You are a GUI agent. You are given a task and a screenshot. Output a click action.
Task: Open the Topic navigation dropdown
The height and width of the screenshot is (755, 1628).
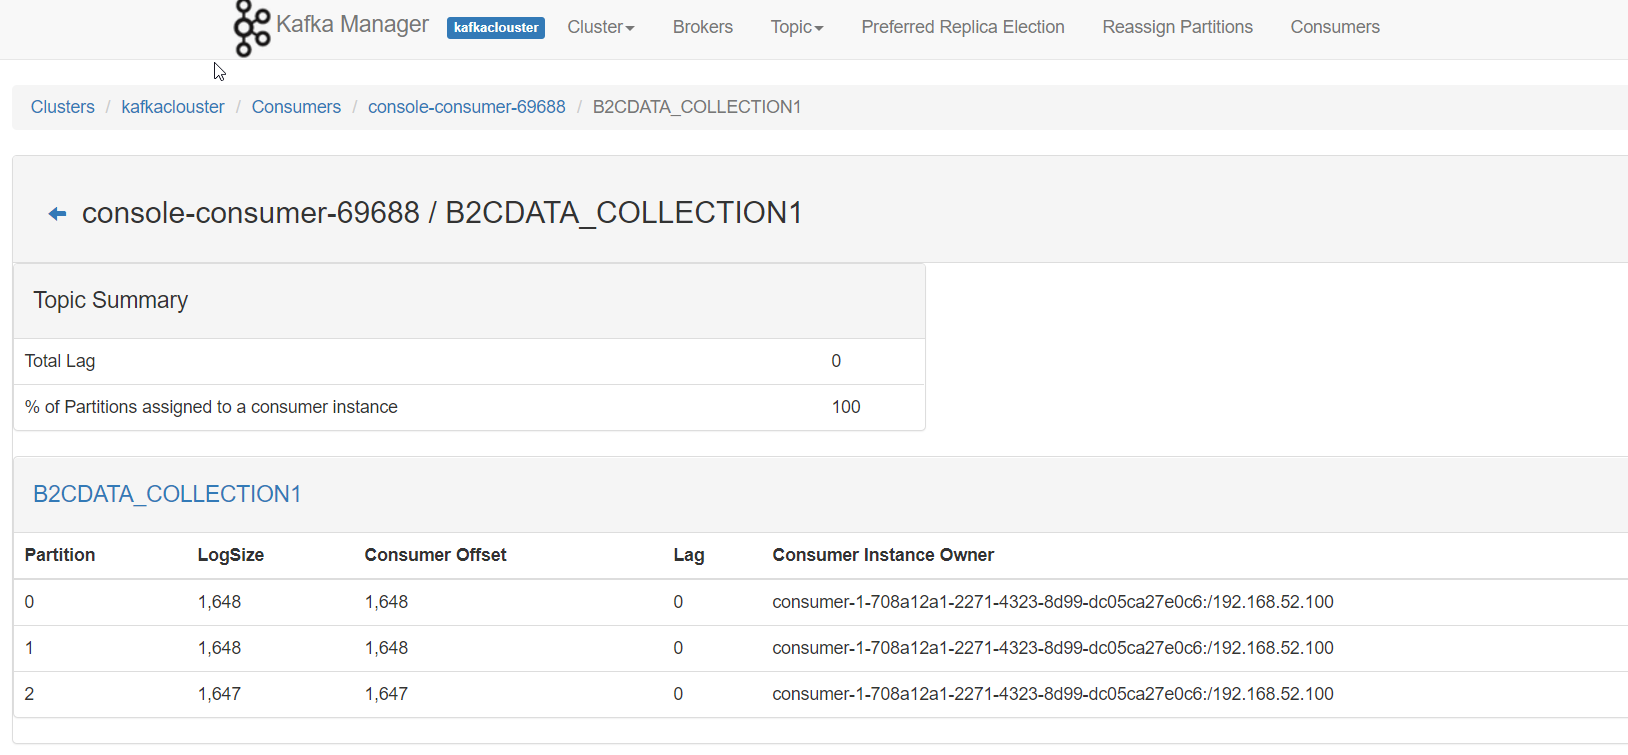(x=795, y=27)
